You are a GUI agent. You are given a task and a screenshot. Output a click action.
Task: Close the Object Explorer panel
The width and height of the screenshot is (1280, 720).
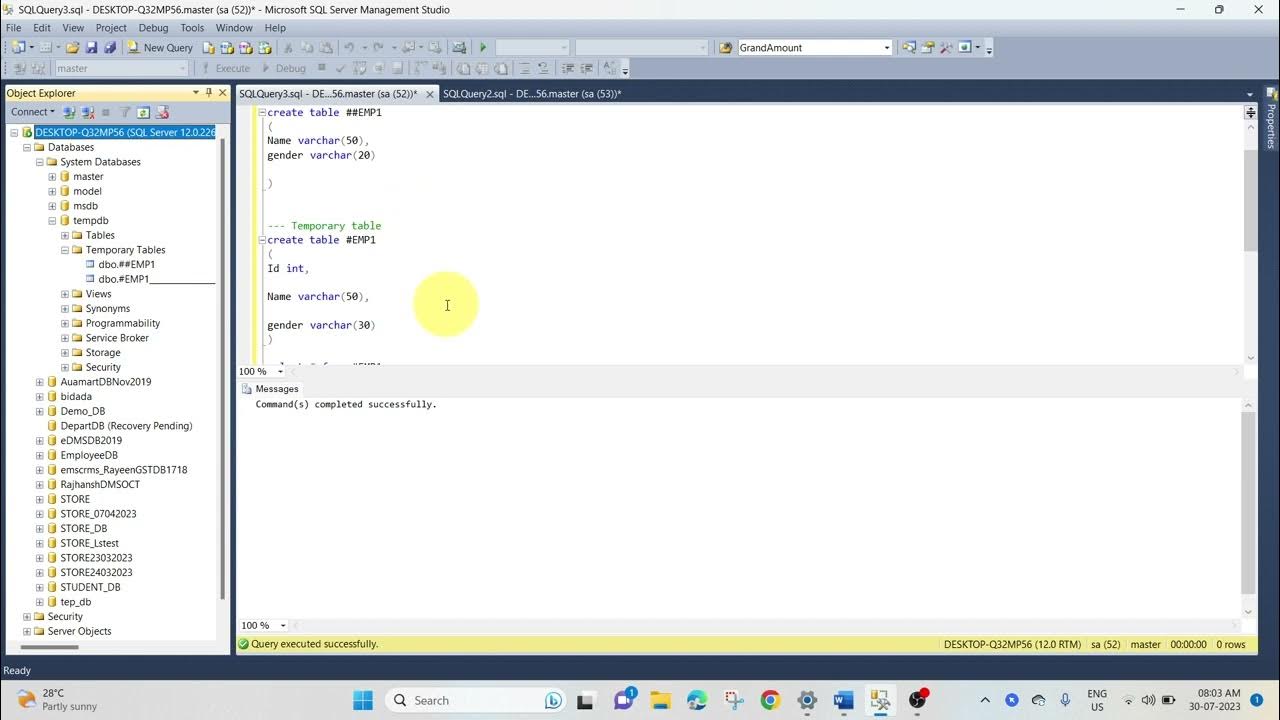tap(222, 93)
